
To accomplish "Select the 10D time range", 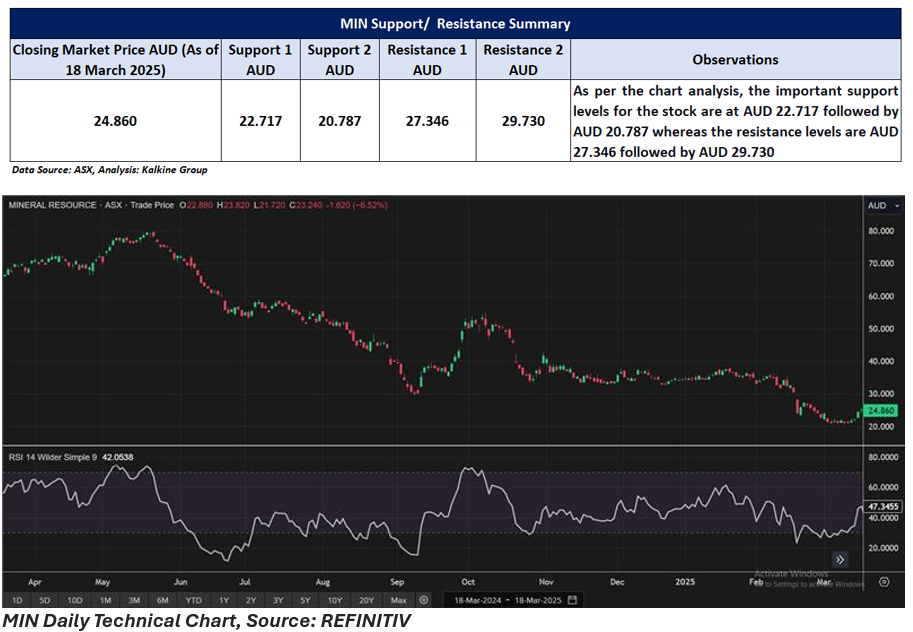I will point(75,600).
